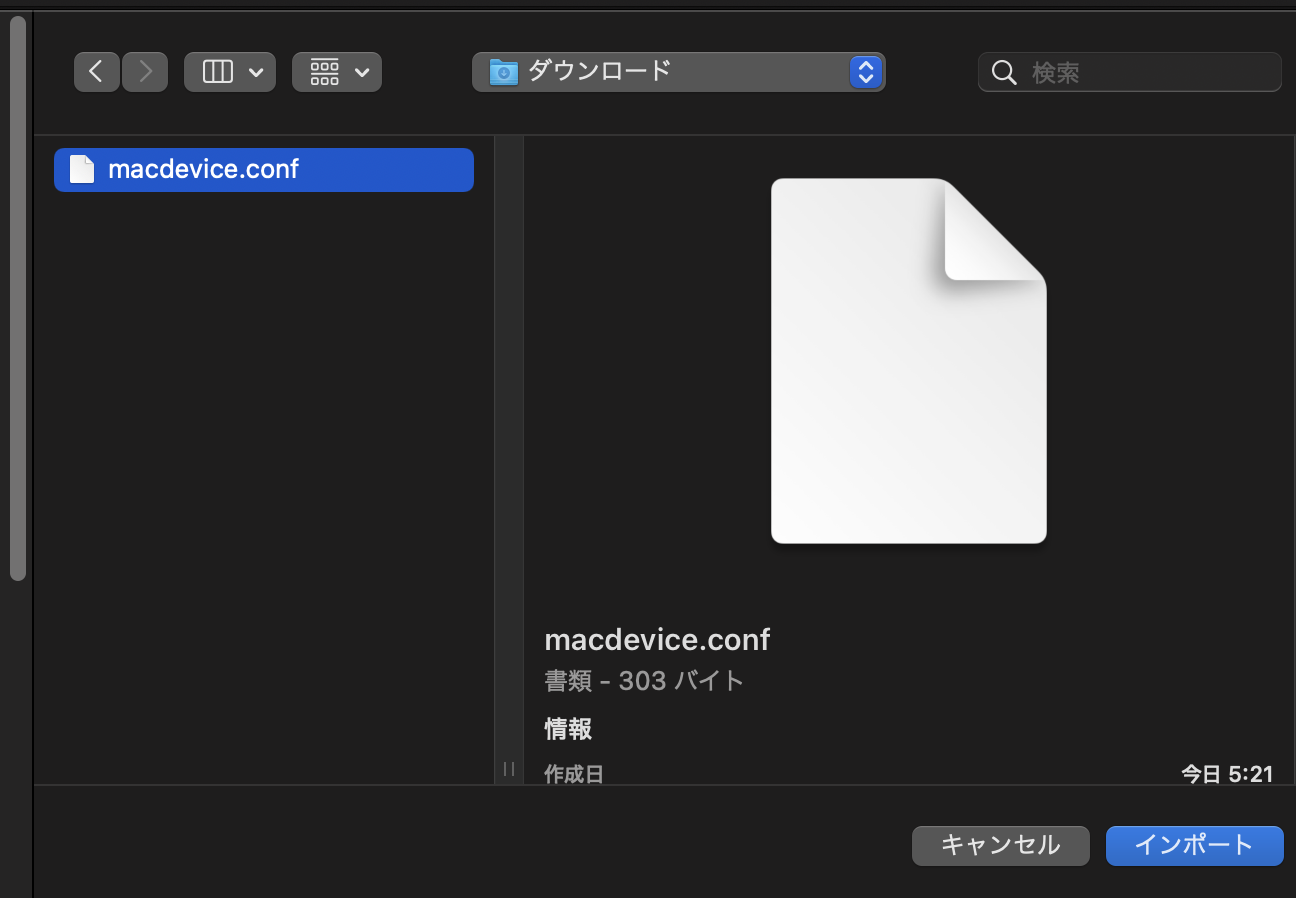Switch to column view icon
This screenshot has width=1296, height=898.
[217, 72]
